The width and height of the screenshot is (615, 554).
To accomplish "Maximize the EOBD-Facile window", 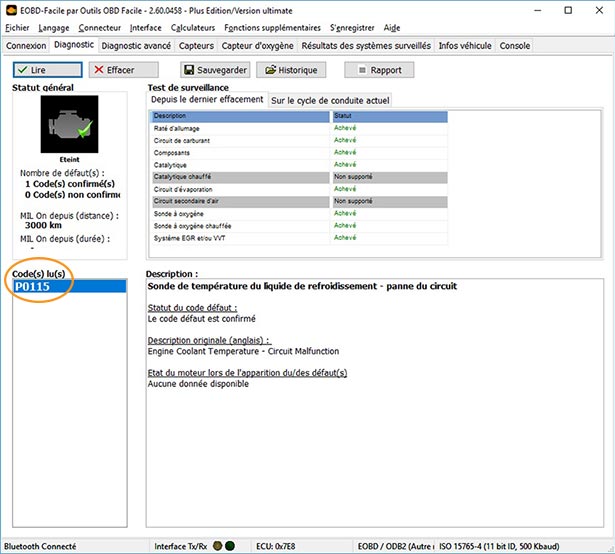I will pyautogui.click(x=568, y=11).
